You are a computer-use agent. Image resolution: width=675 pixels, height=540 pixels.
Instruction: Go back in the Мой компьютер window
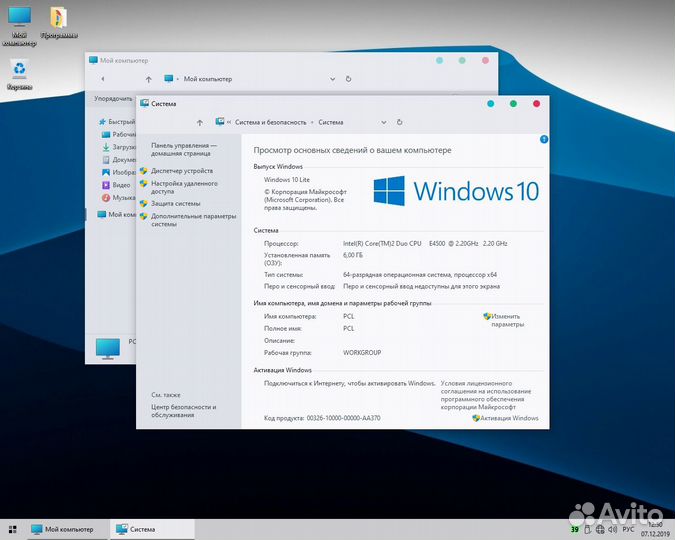tap(102, 79)
